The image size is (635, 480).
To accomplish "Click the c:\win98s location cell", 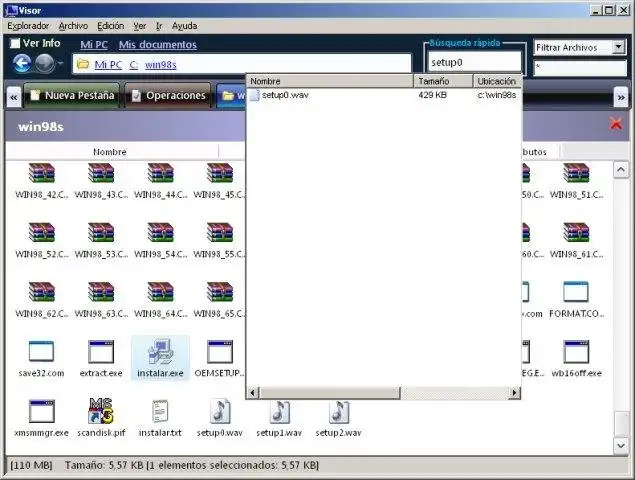I will coord(497,95).
